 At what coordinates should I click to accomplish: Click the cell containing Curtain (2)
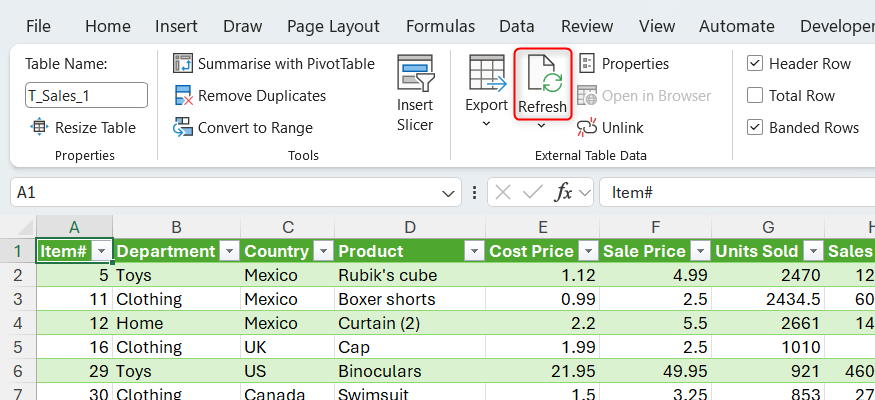tap(410, 323)
